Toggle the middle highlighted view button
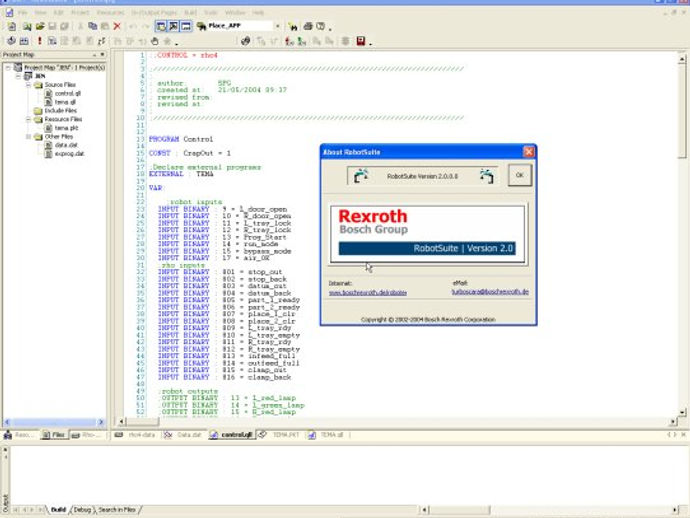Image resolution: width=690 pixels, height=518 pixels. click(174, 26)
